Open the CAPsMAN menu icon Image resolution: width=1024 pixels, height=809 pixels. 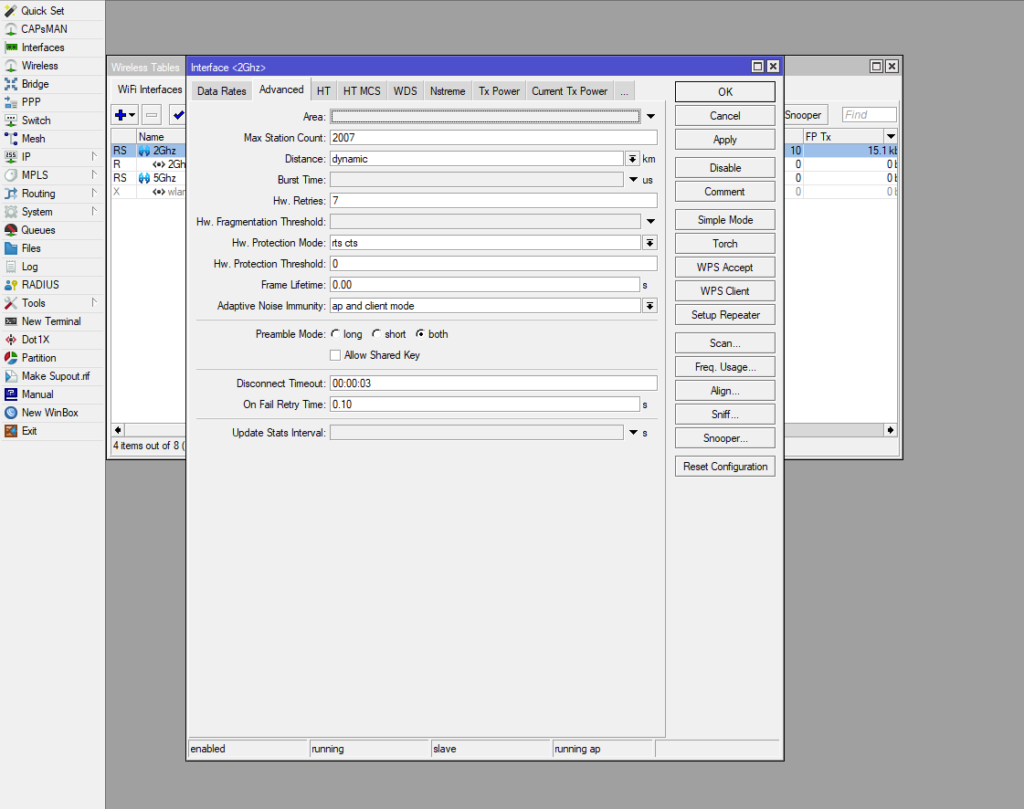click(x=11, y=29)
